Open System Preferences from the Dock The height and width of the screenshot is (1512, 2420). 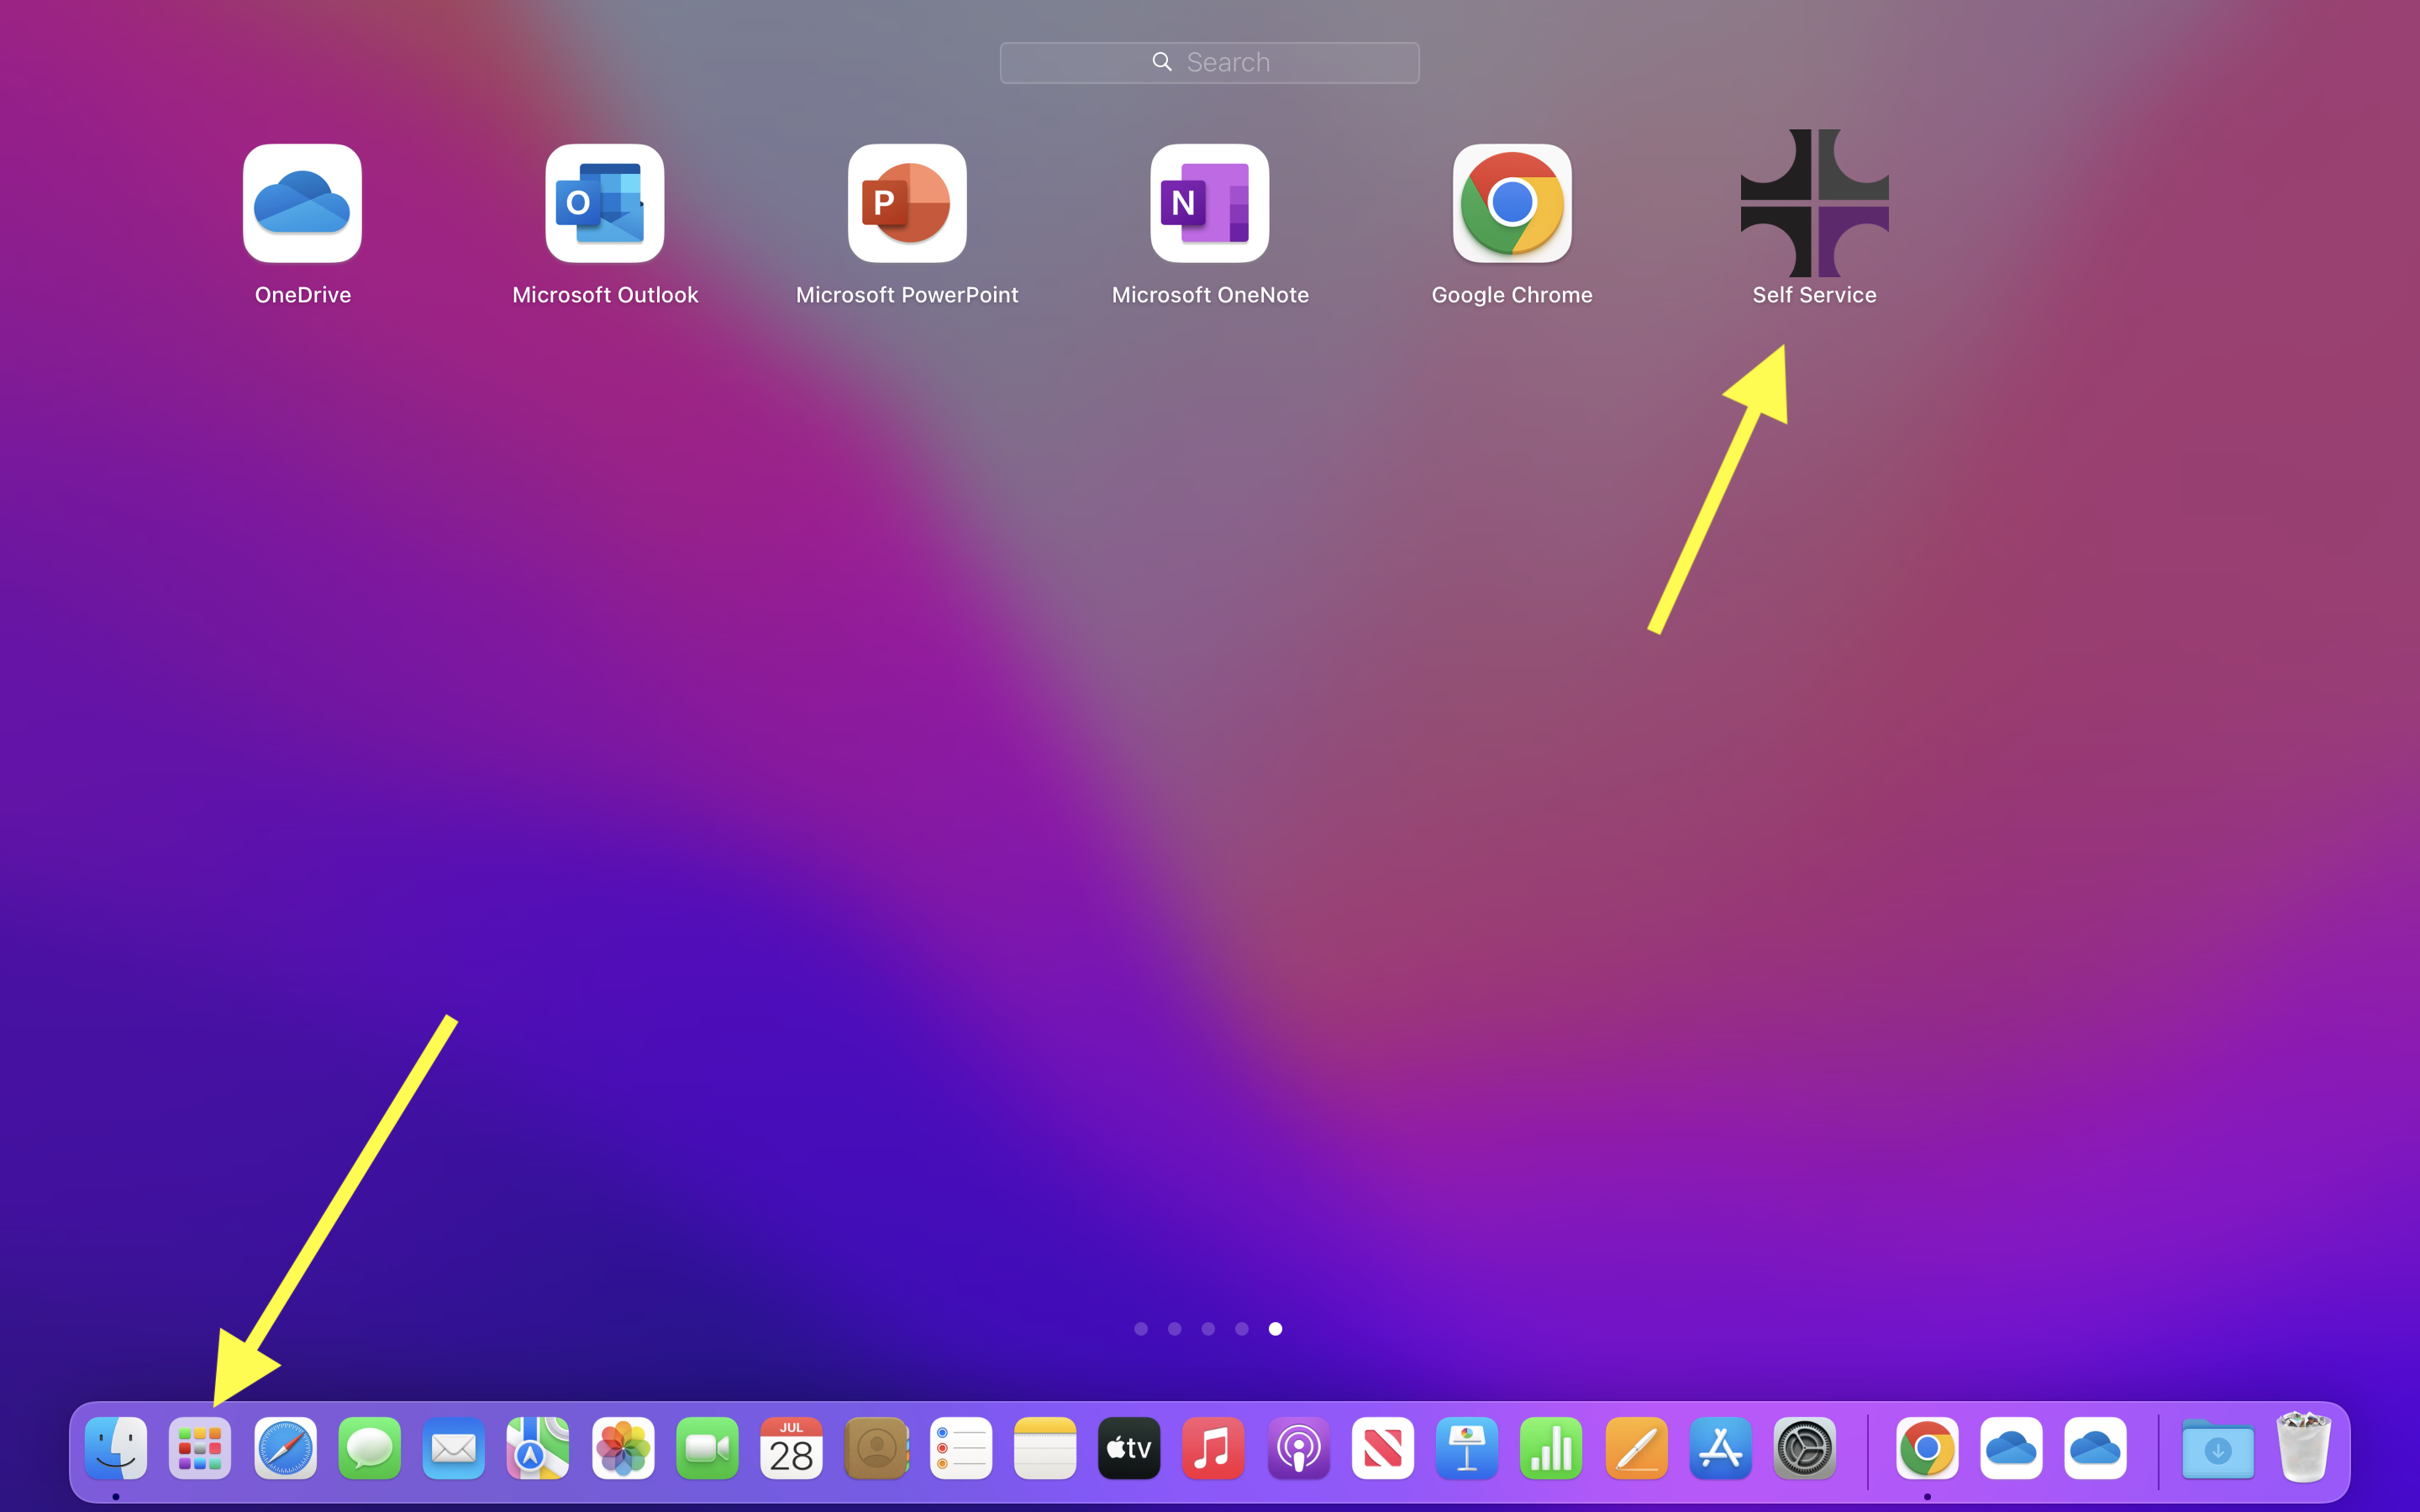point(1805,1448)
